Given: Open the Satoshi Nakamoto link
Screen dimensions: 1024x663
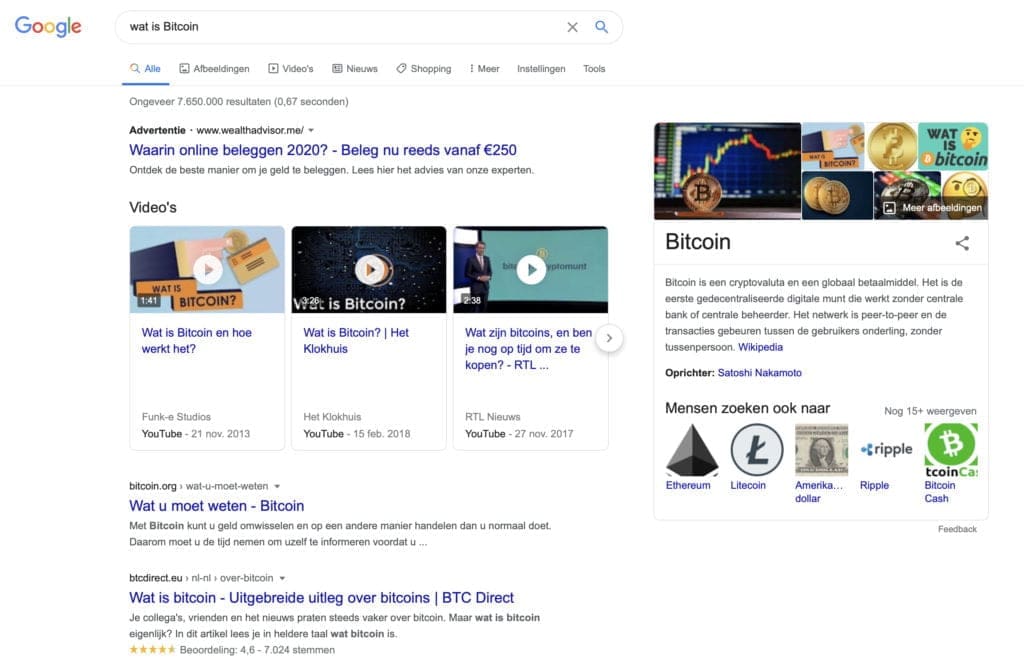Looking at the screenshot, I should (760, 373).
